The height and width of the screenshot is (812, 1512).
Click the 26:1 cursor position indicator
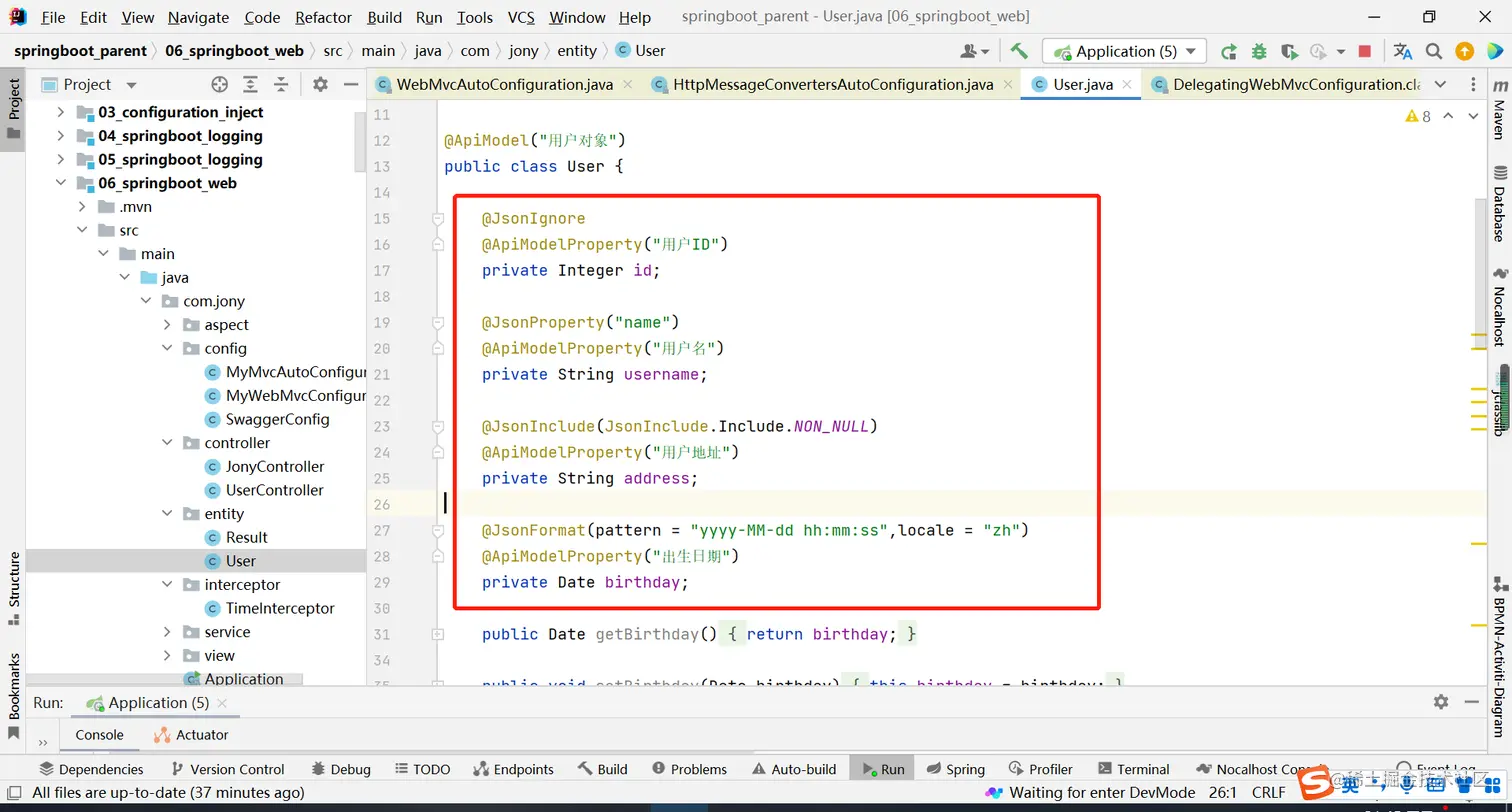coord(1223,793)
